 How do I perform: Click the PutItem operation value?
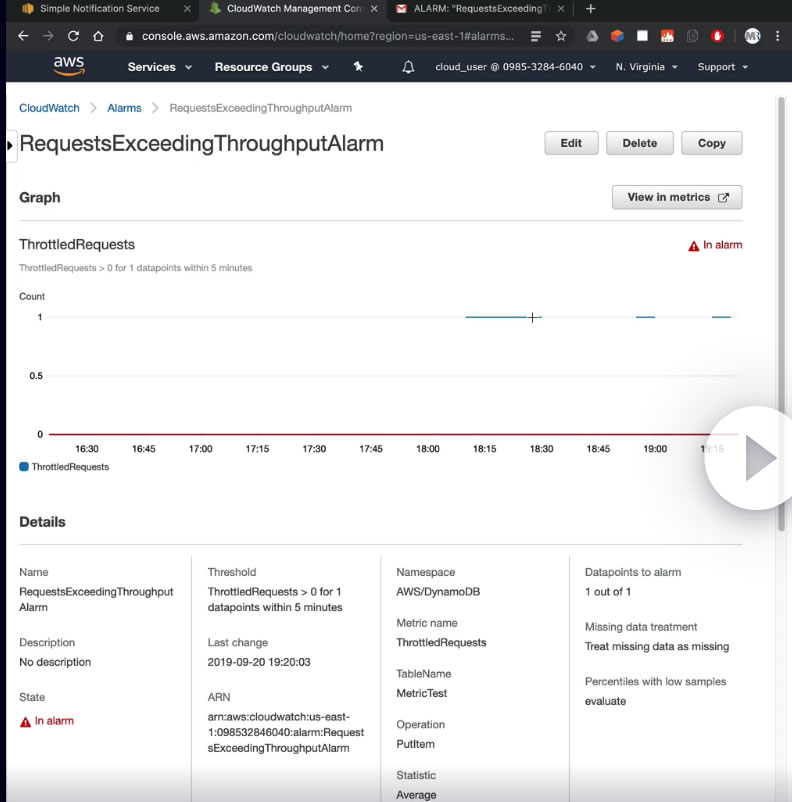click(415, 744)
